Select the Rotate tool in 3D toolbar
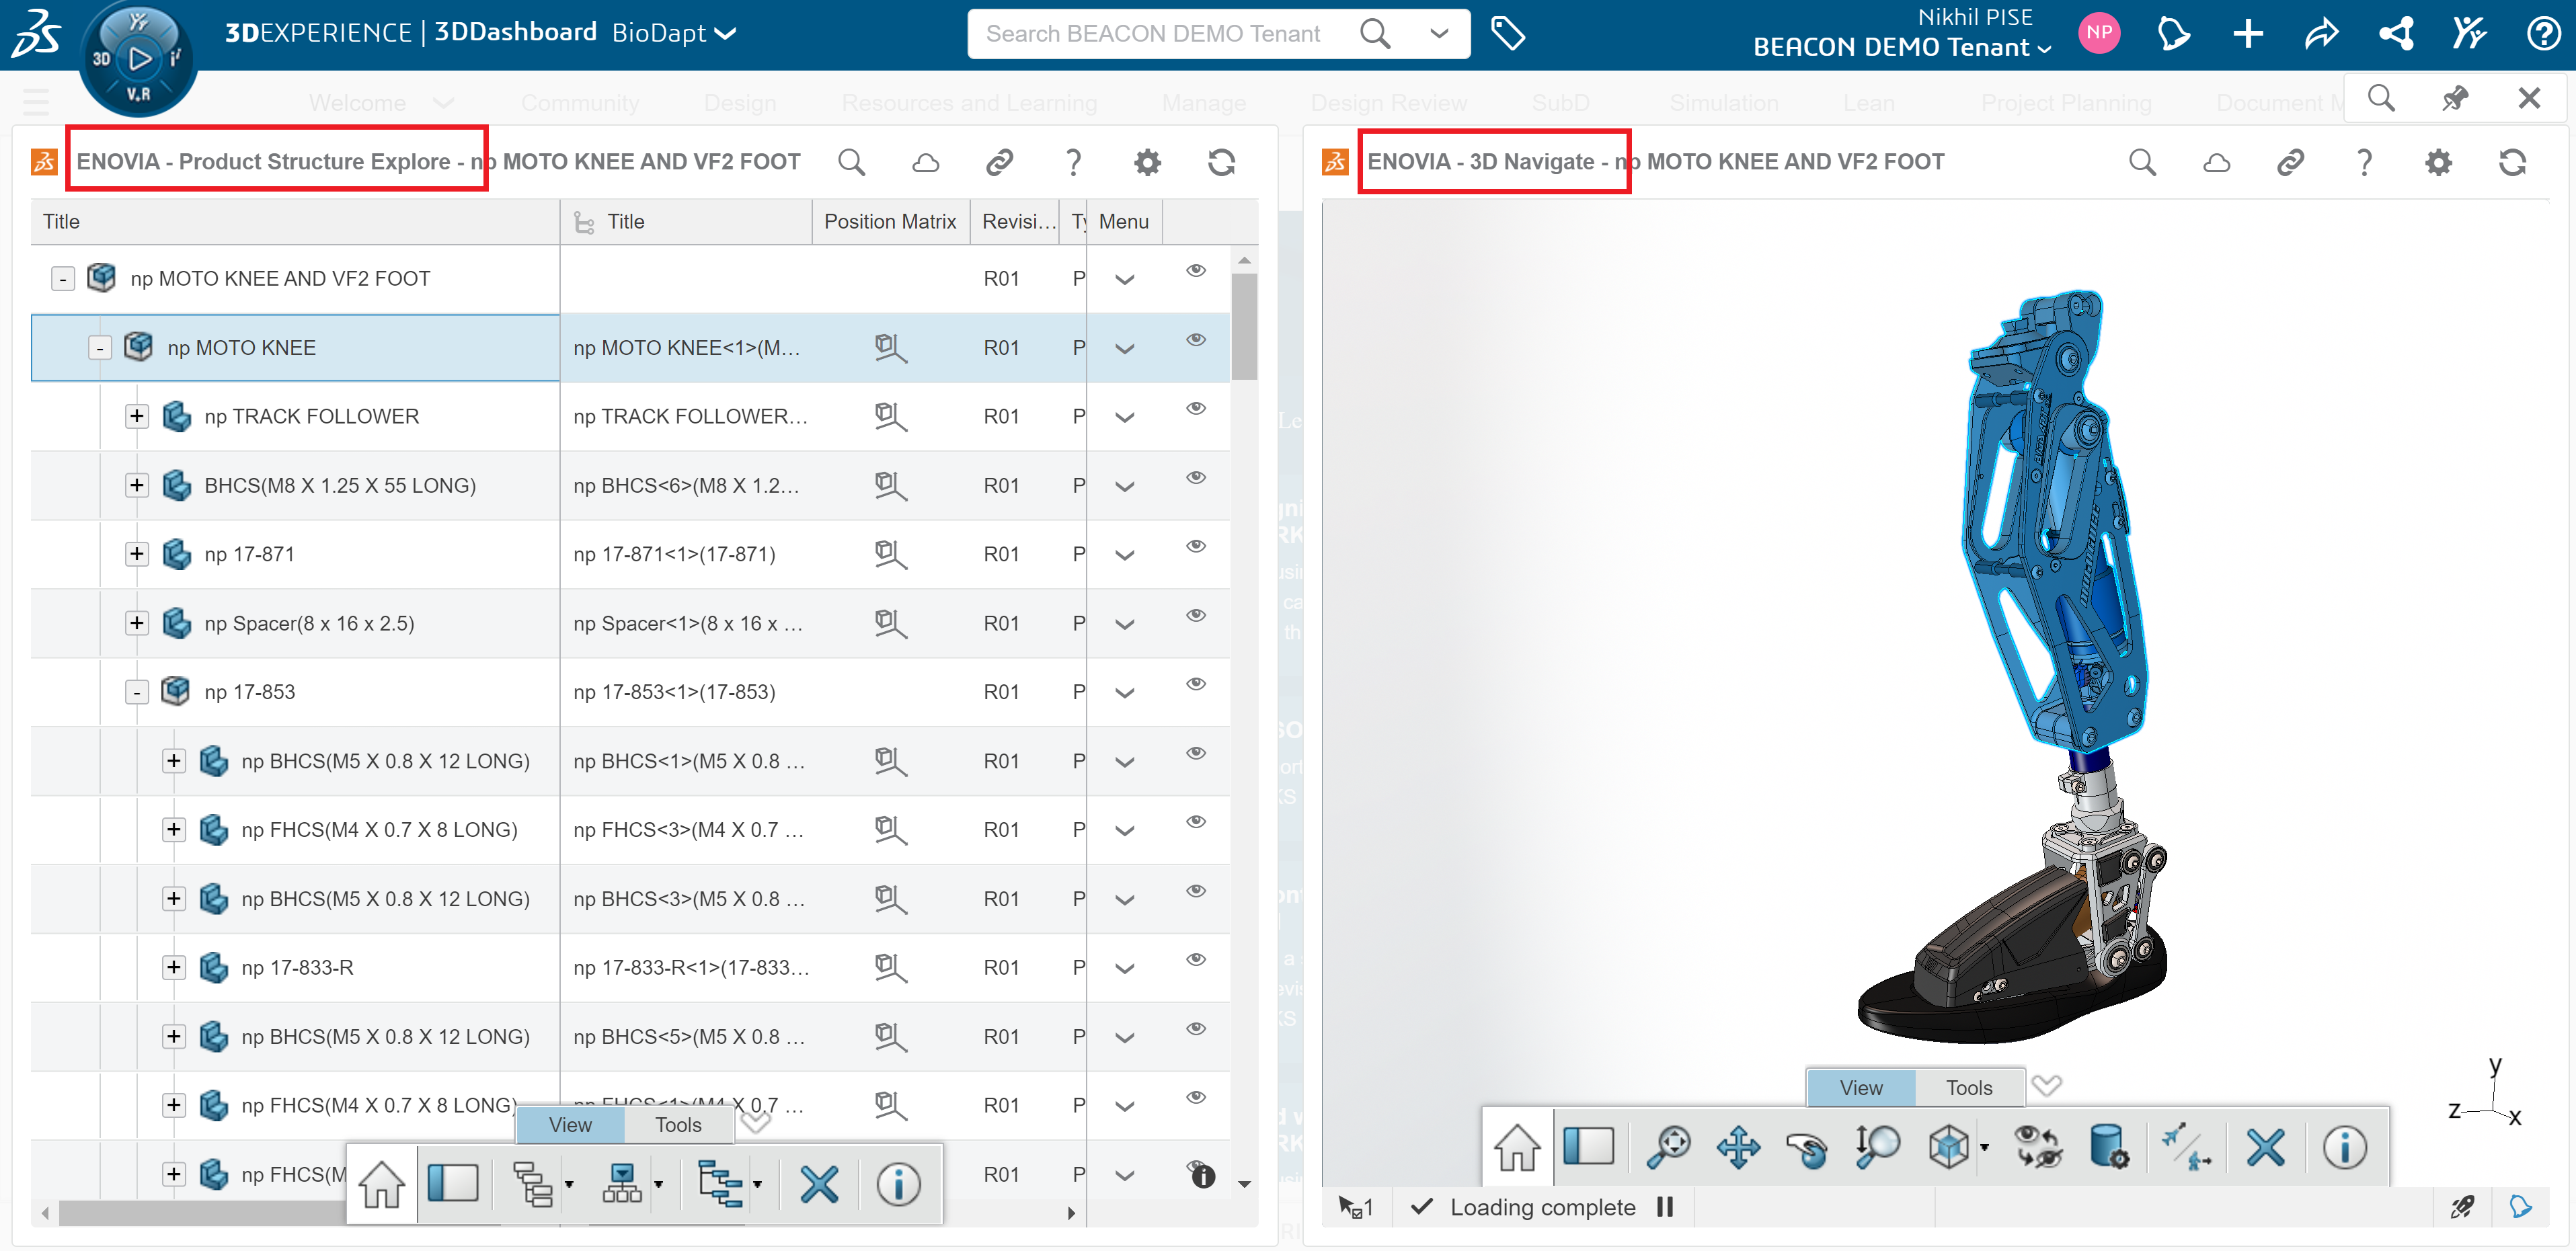This screenshot has width=2576, height=1251. click(1807, 1148)
